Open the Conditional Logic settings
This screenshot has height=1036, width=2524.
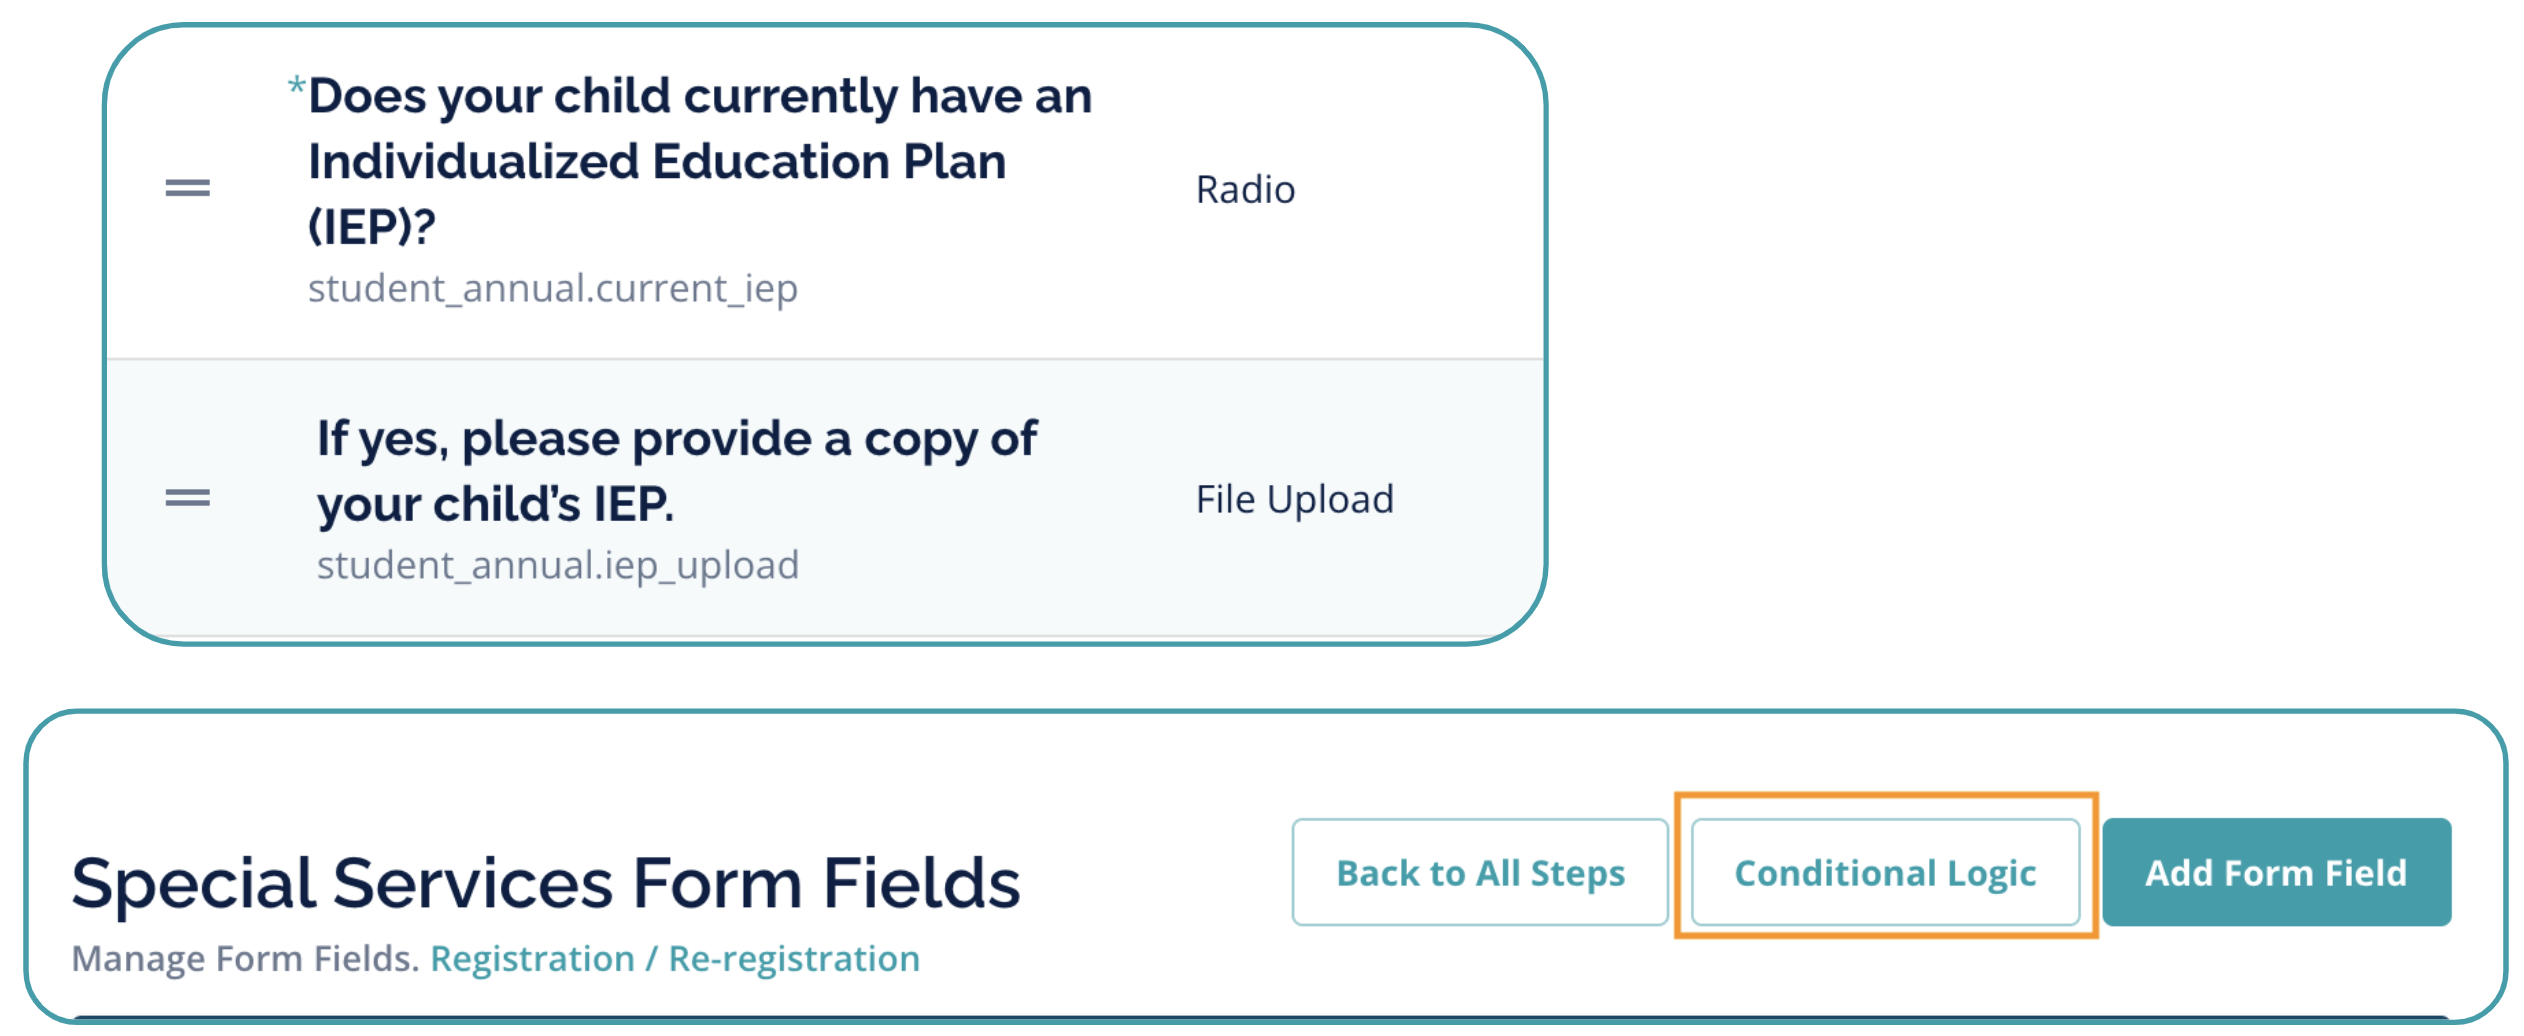click(1884, 872)
